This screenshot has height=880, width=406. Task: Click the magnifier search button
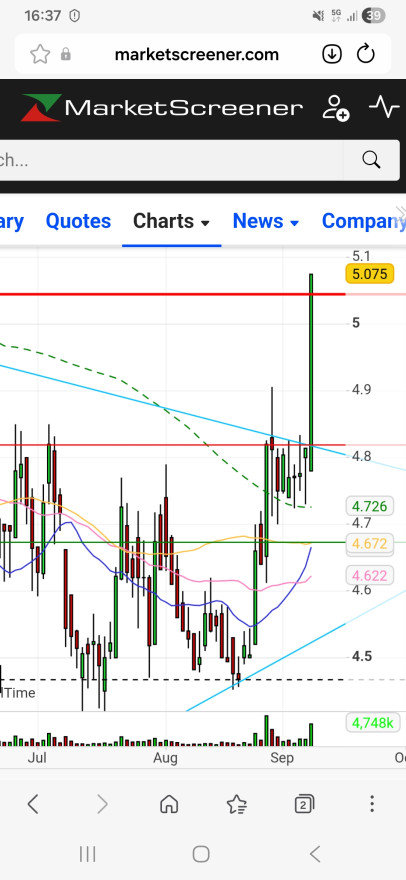[x=371, y=160]
